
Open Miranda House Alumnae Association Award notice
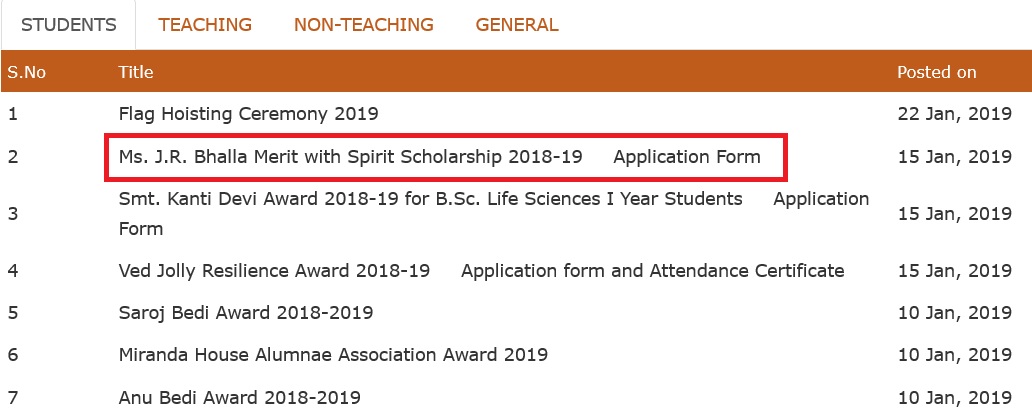pos(333,355)
